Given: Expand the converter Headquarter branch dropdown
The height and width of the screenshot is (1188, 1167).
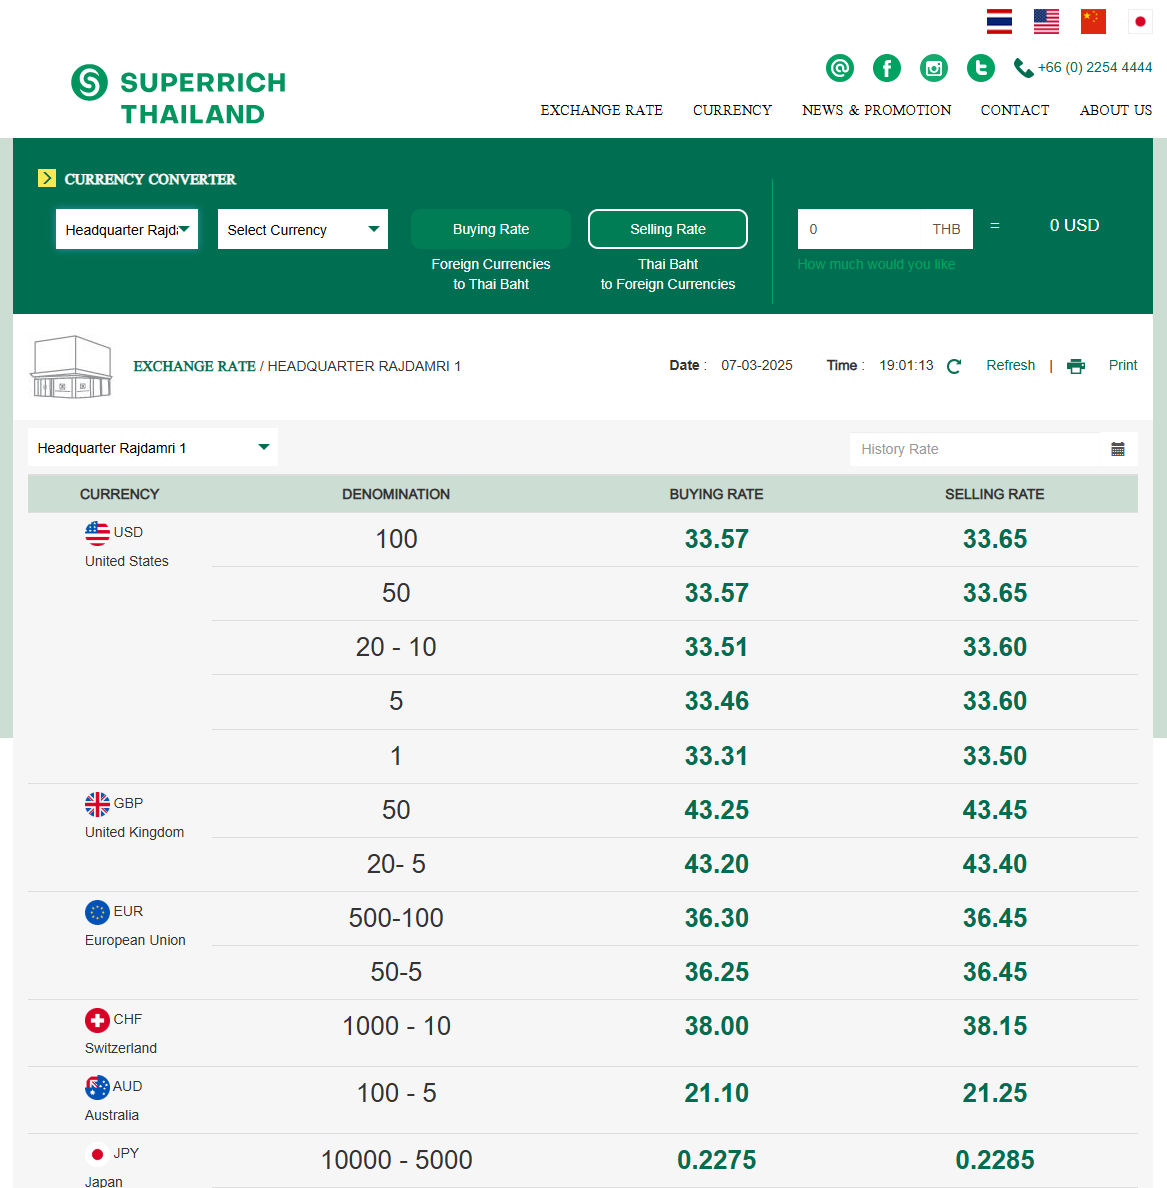Looking at the screenshot, I should (127, 229).
